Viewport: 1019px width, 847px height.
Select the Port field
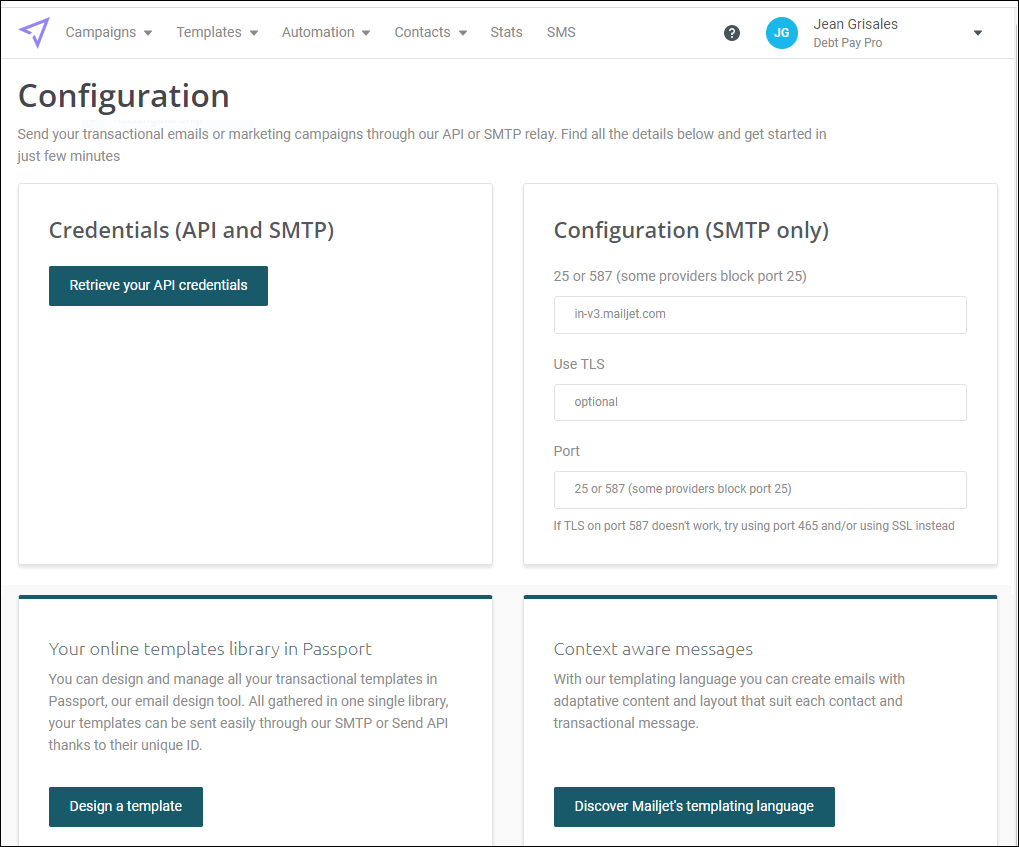(x=760, y=489)
